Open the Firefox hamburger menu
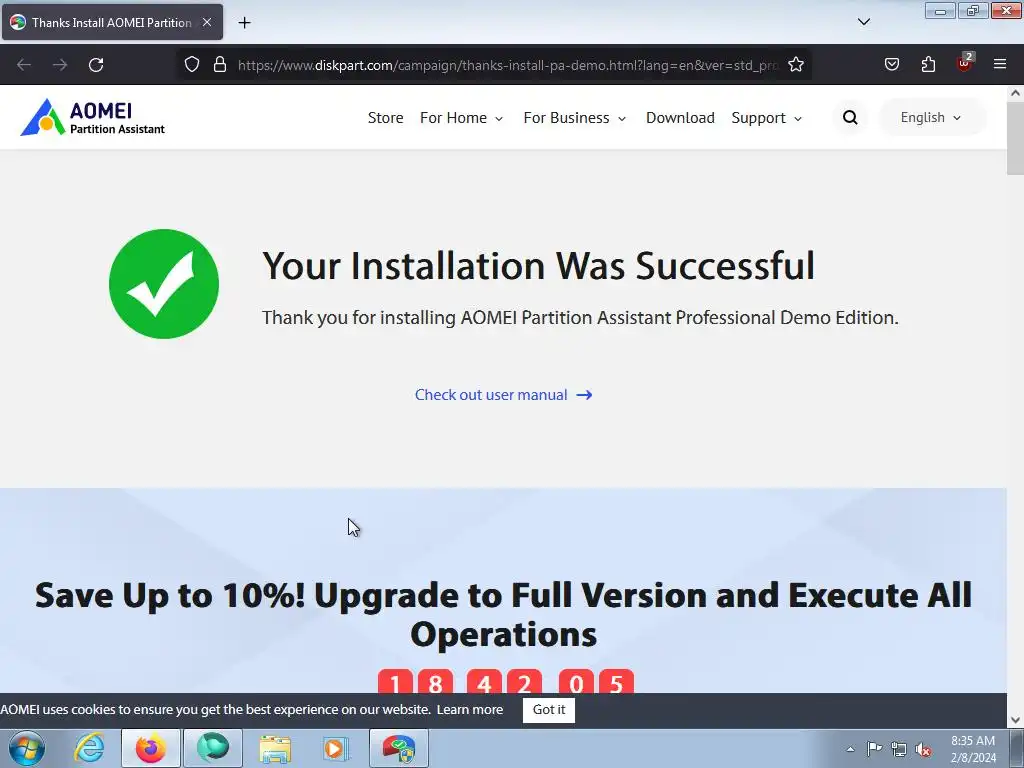Screen dimensions: 1024x768 1000,65
